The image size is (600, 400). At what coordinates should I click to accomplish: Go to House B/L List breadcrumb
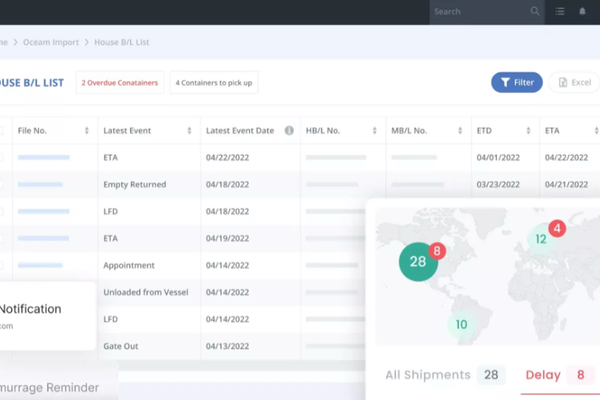click(122, 42)
